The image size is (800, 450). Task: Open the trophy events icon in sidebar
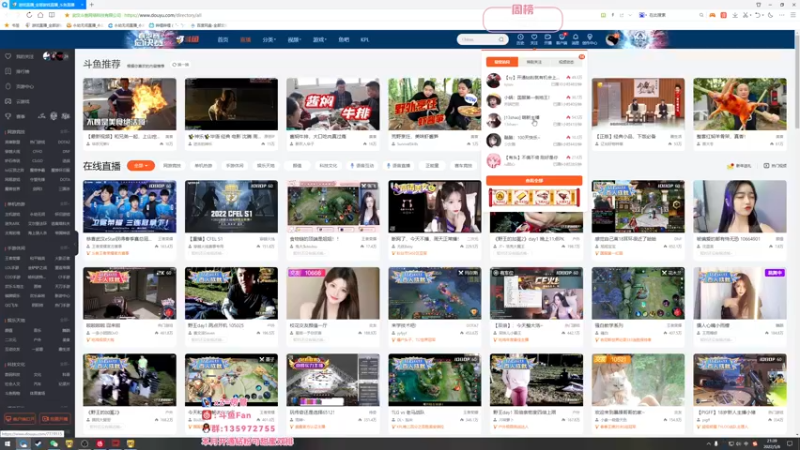point(8,116)
